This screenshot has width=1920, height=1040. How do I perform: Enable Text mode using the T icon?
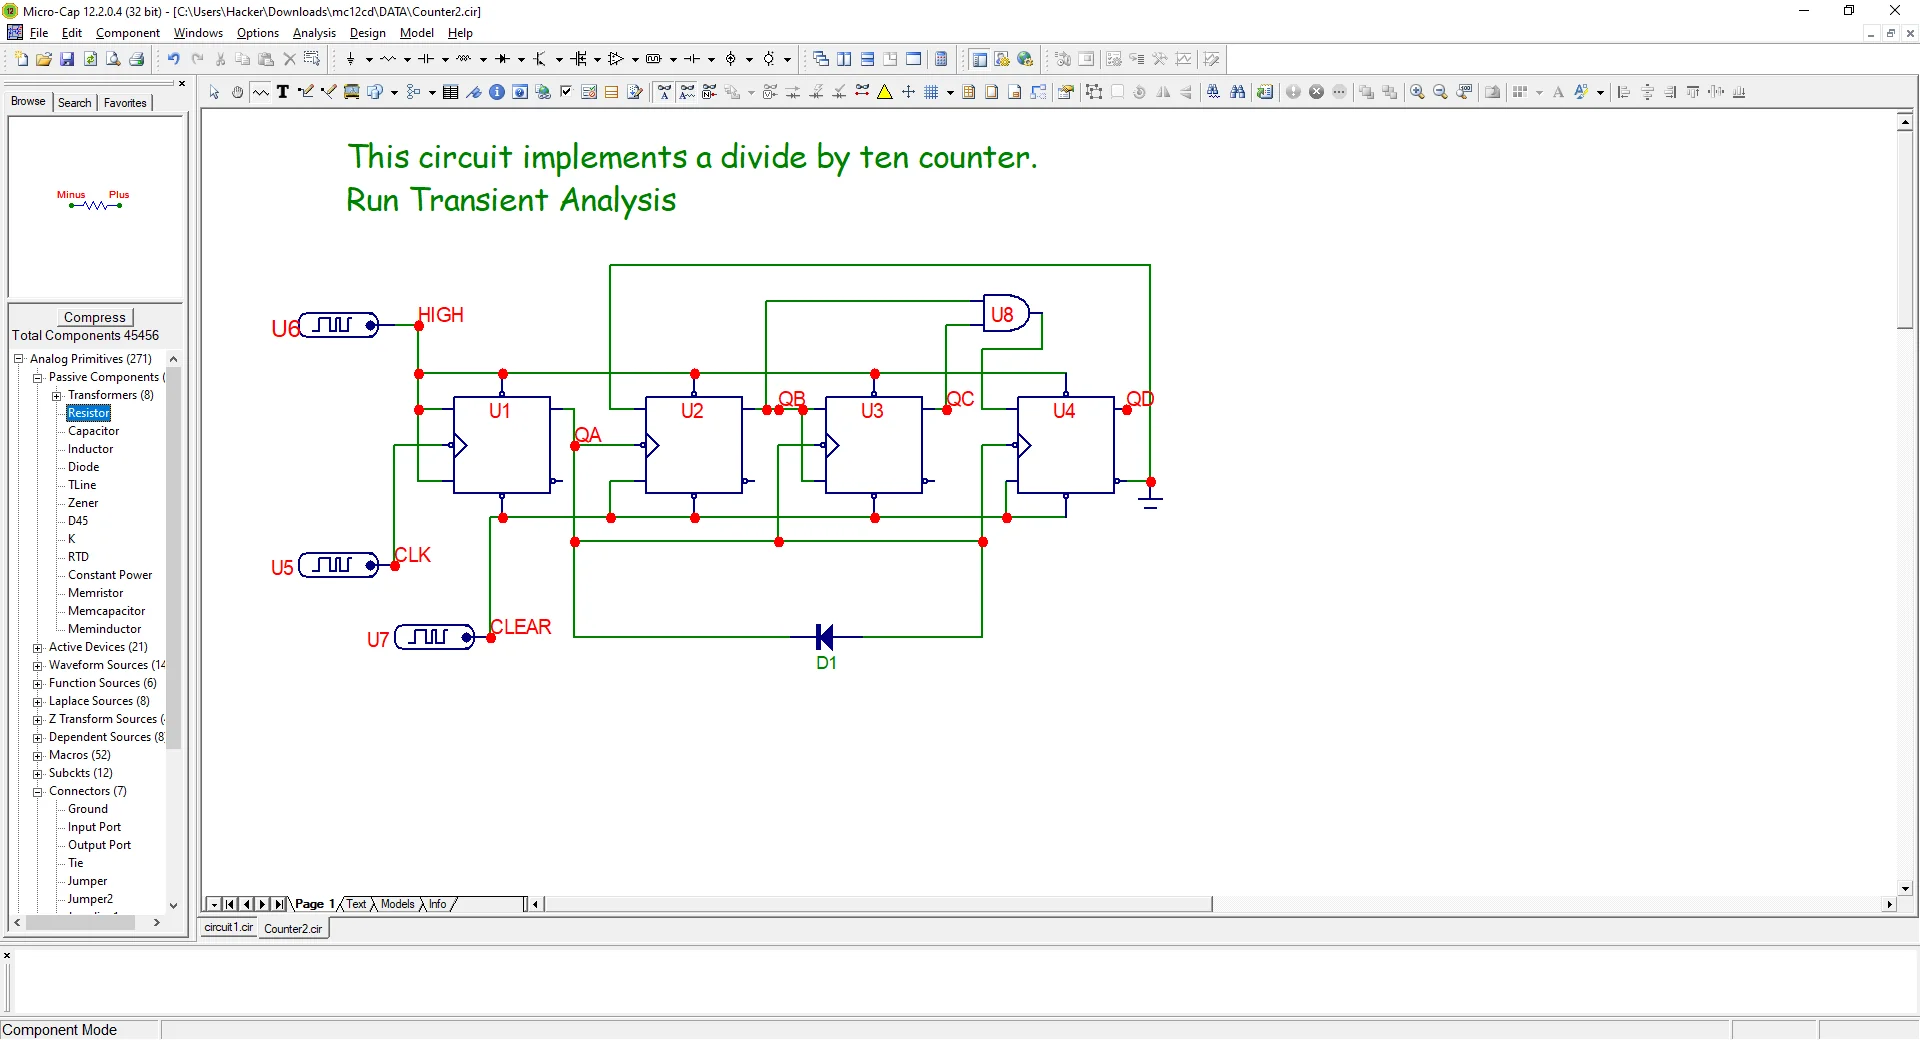click(x=283, y=91)
